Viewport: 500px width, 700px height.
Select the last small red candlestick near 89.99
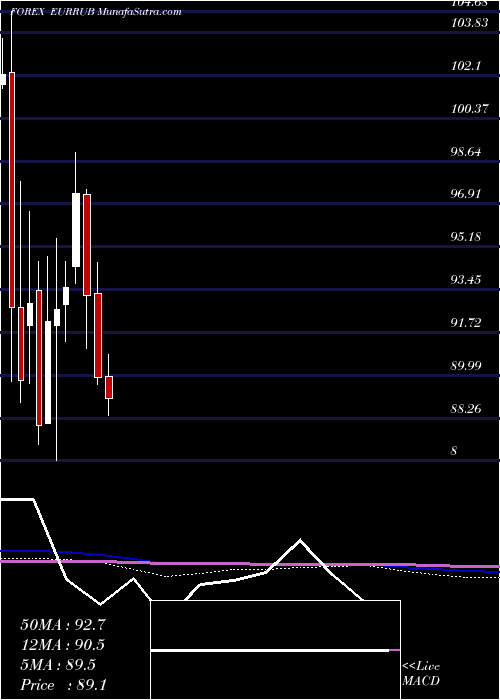pyautogui.click(x=109, y=387)
